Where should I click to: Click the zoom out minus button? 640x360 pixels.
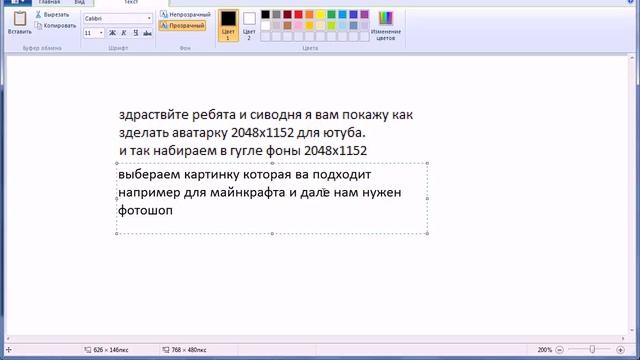point(560,350)
